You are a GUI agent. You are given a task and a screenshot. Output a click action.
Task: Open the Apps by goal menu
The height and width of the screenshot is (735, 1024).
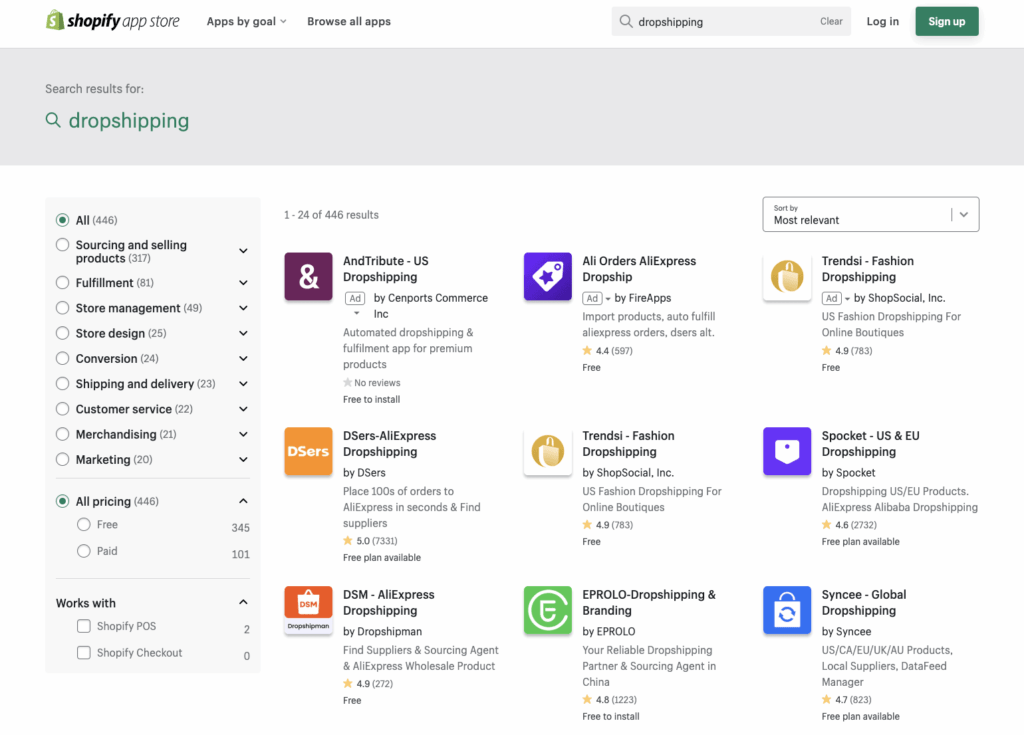pos(246,21)
